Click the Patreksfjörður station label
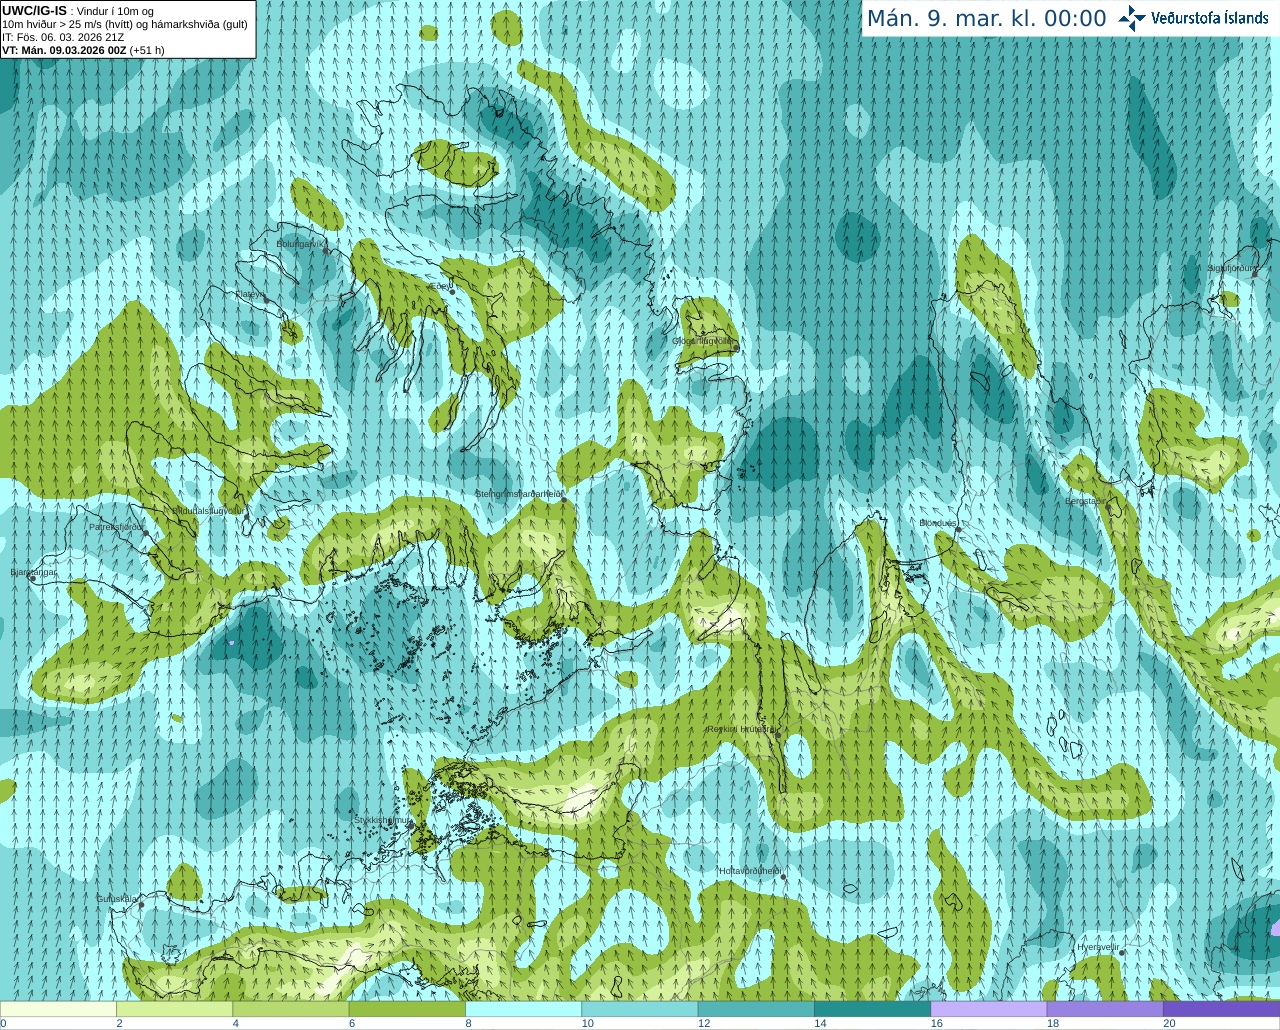The width and height of the screenshot is (1280, 1030). click(x=117, y=526)
